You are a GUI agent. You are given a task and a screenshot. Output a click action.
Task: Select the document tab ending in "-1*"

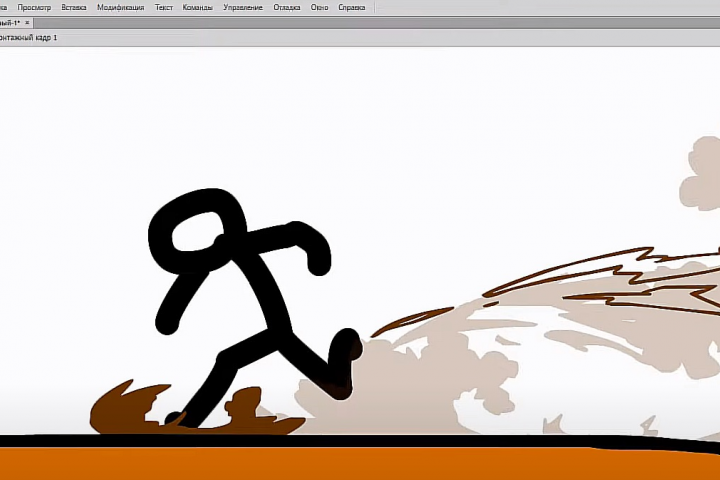(x=10, y=23)
